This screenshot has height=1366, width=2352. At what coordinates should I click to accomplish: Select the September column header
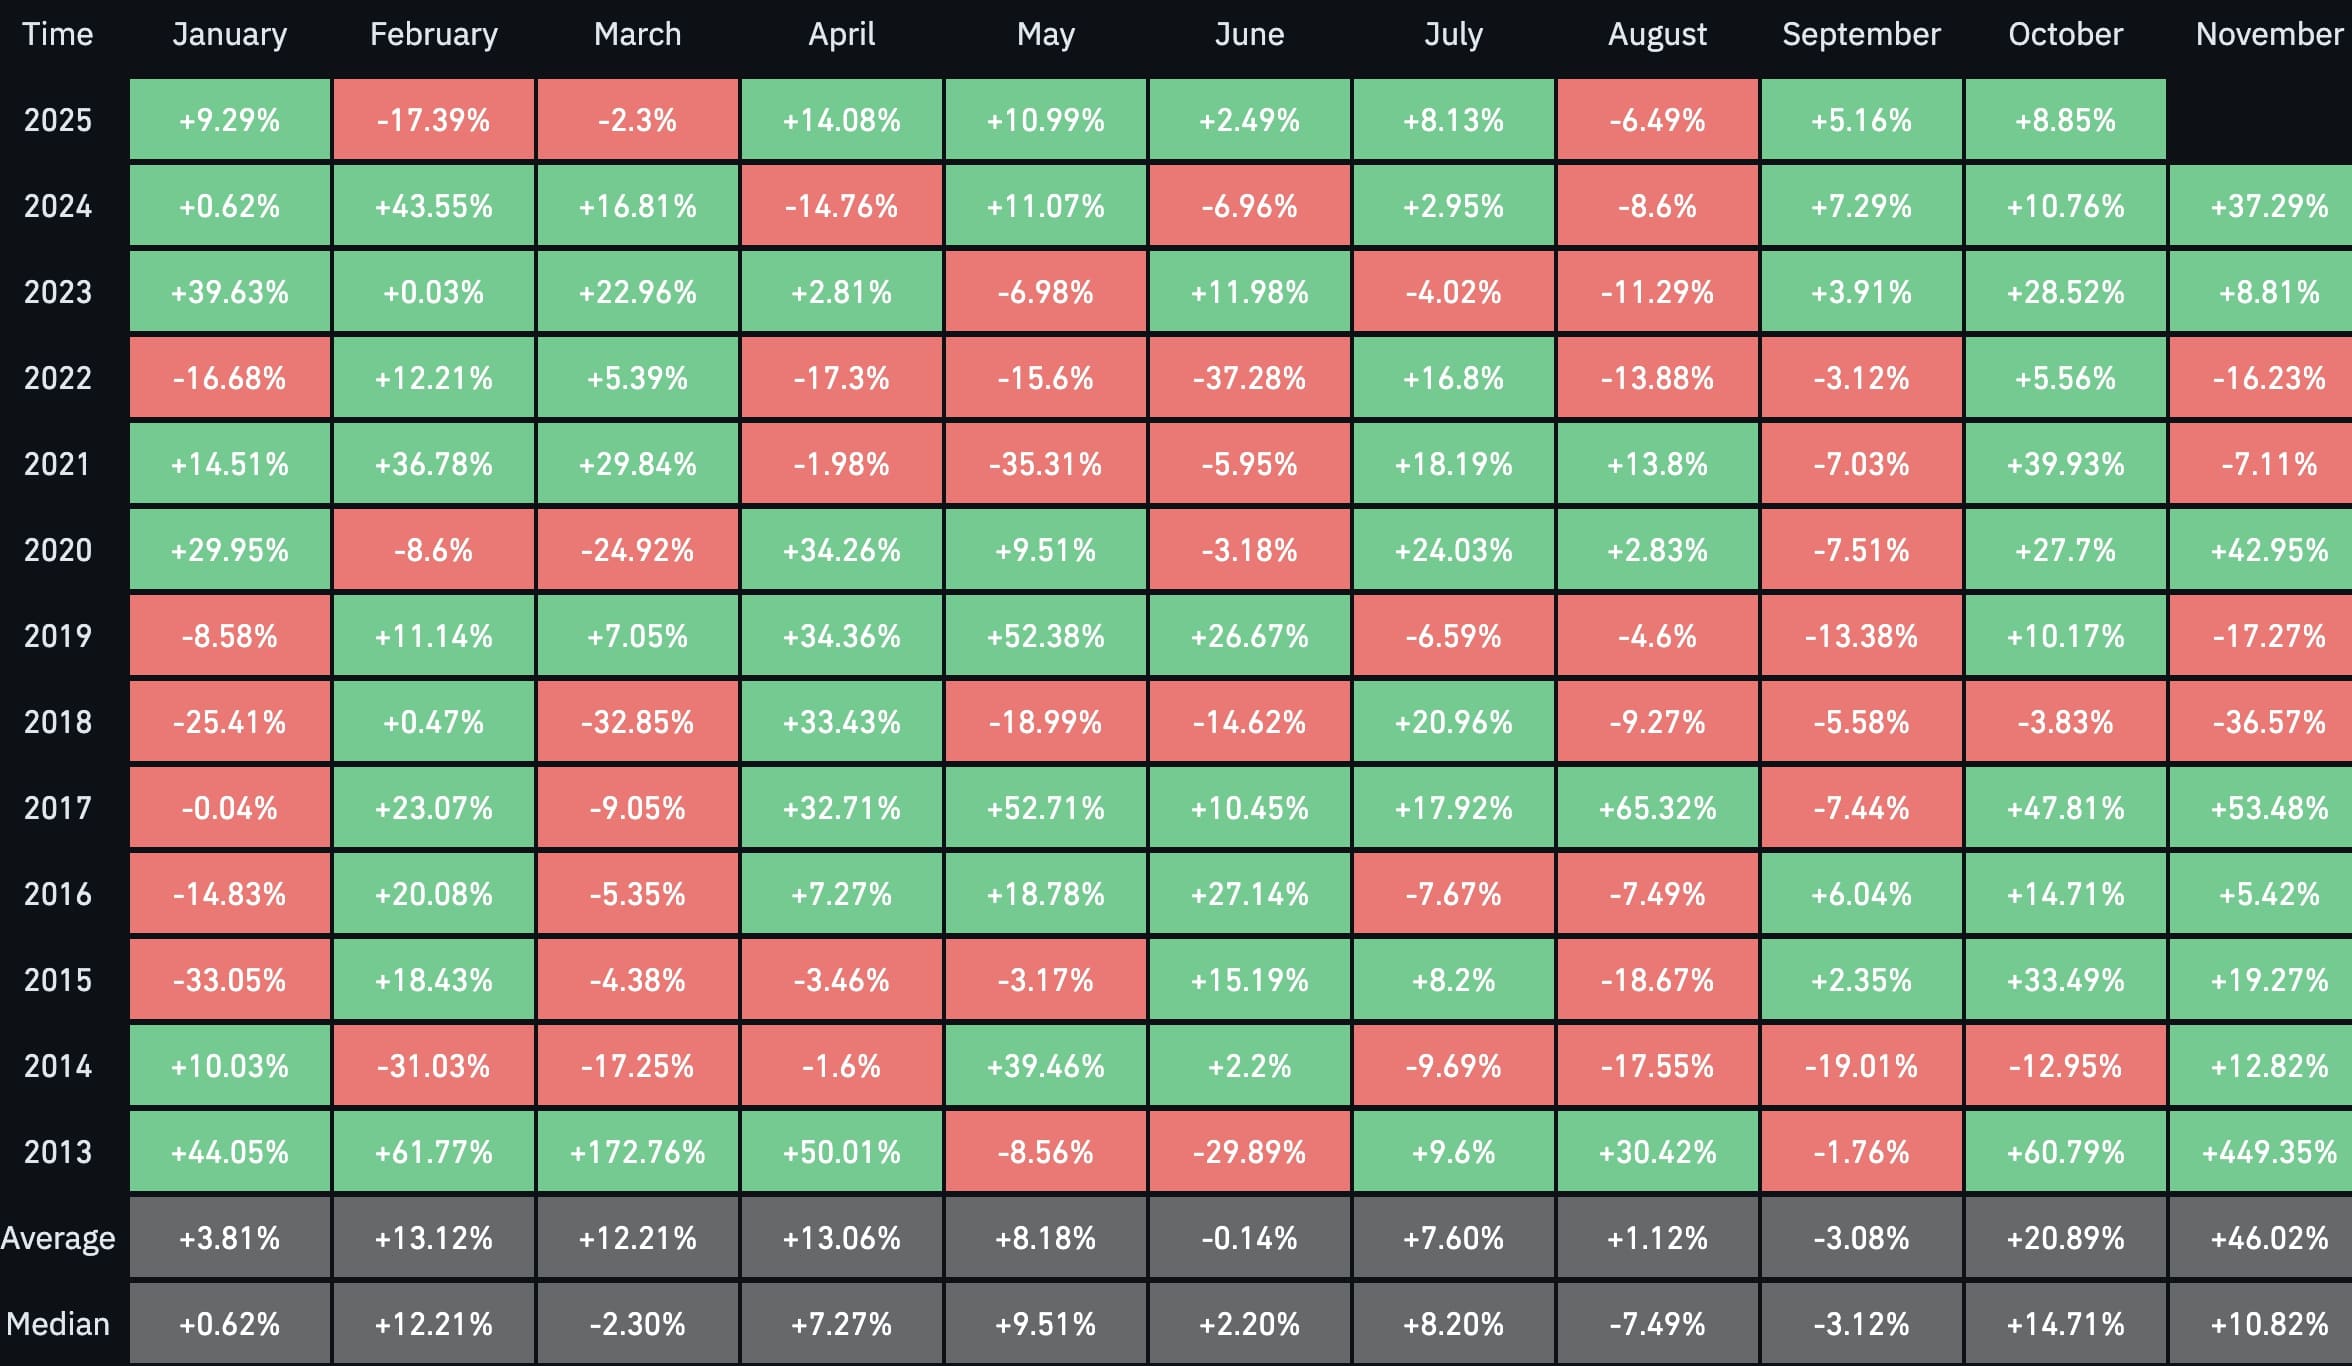click(1861, 35)
